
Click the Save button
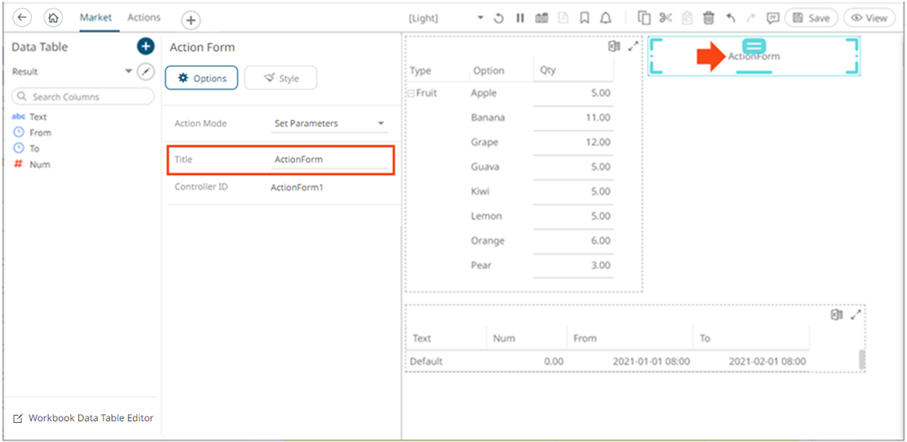click(810, 18)
